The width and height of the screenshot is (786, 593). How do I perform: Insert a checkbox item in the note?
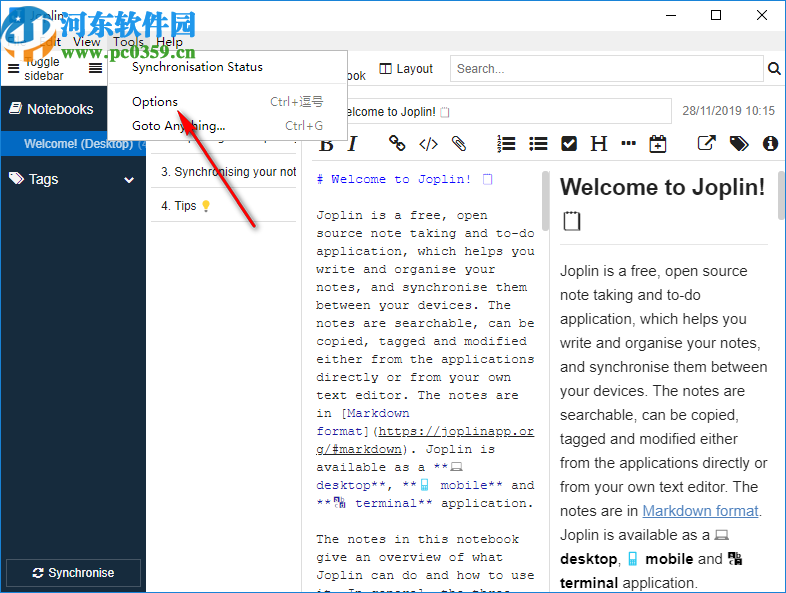point(569,144)
